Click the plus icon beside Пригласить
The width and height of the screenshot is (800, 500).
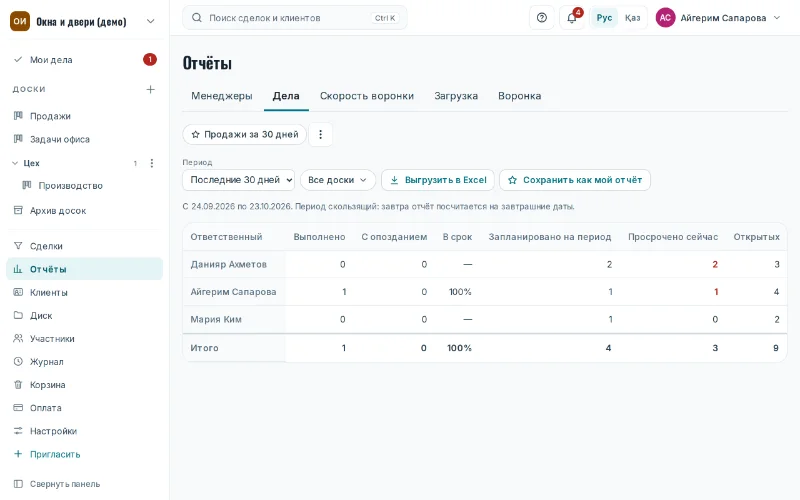click(x=18, y=454)
